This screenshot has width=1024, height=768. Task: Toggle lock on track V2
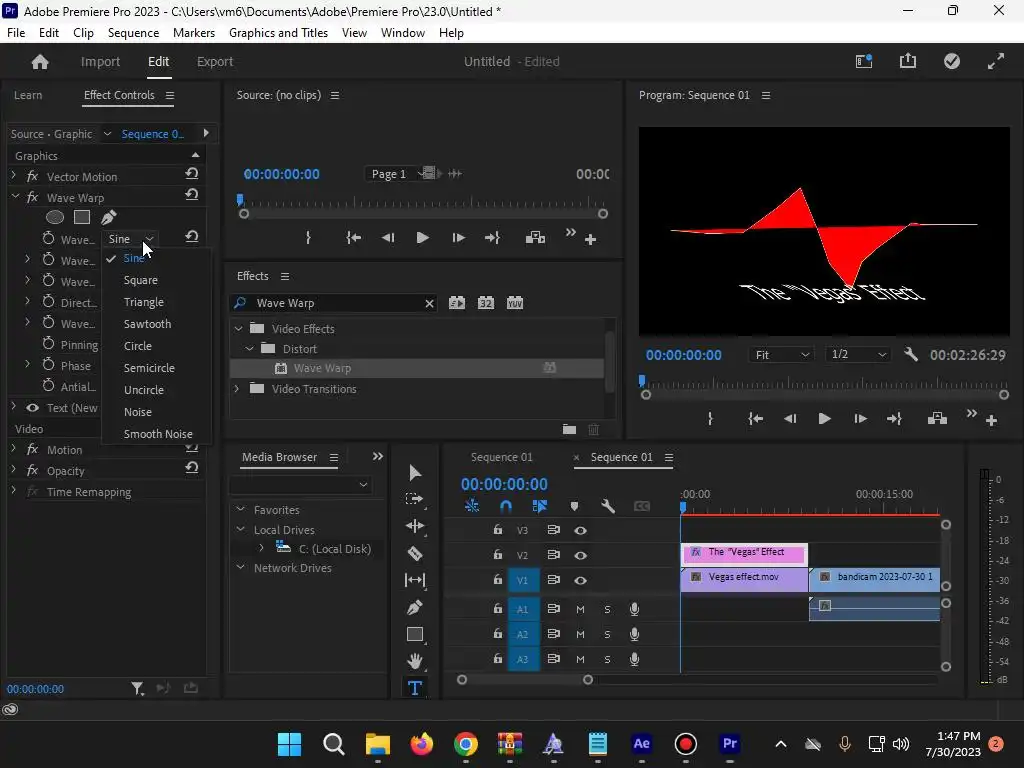click(498, 554)
